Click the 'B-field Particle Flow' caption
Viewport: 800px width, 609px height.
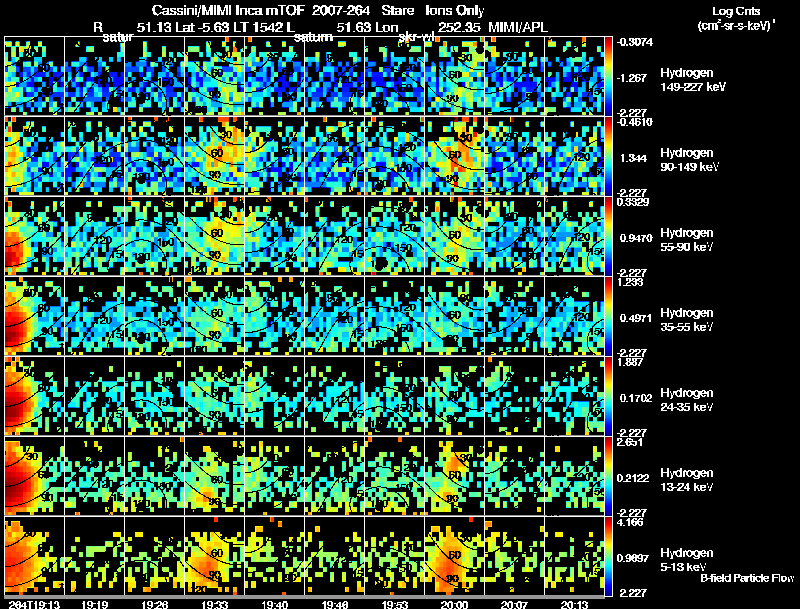747,578
